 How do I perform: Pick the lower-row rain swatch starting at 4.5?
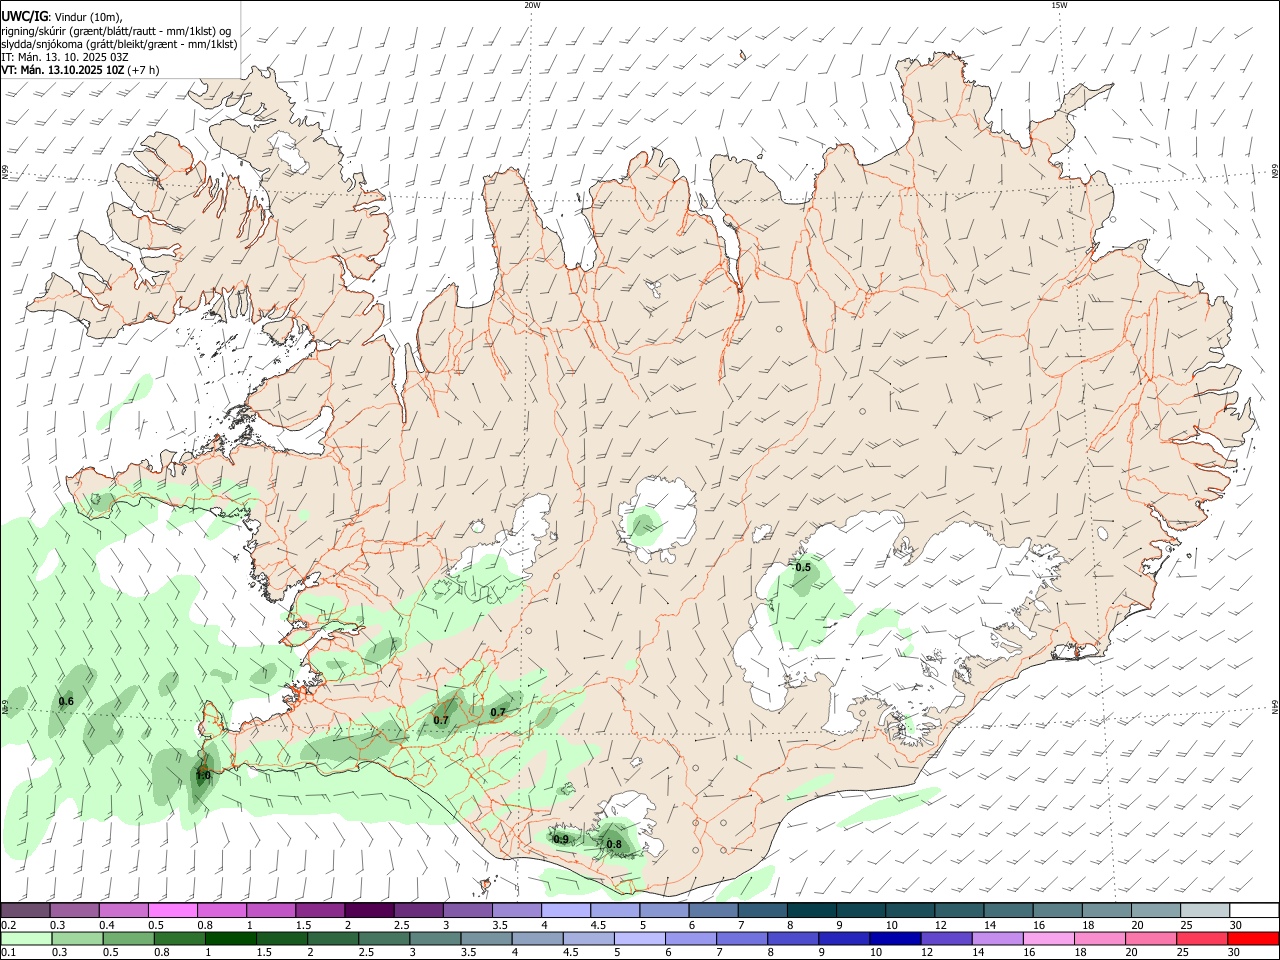(x=588, y=938)
